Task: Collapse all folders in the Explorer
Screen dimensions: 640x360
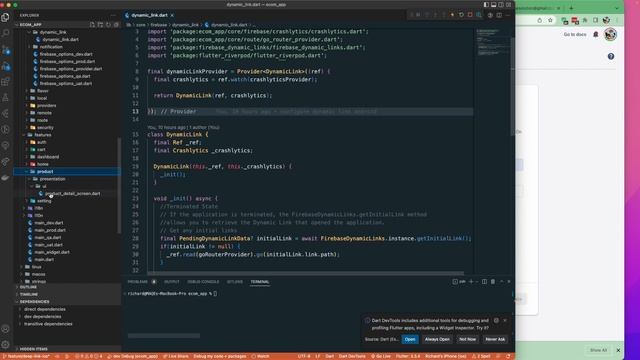Action: point(116,24)
